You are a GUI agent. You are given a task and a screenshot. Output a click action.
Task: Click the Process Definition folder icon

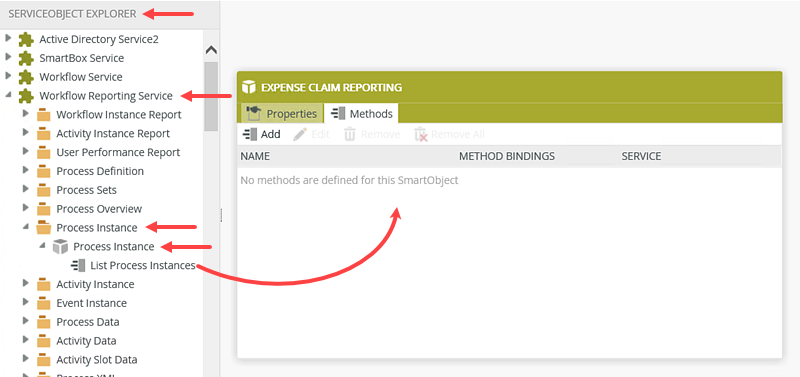44,172
